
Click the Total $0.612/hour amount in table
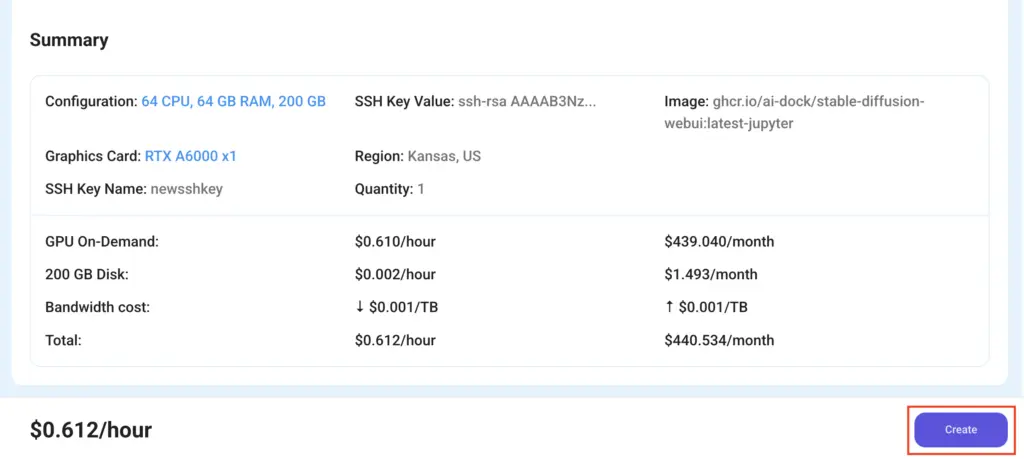point(395,340)
